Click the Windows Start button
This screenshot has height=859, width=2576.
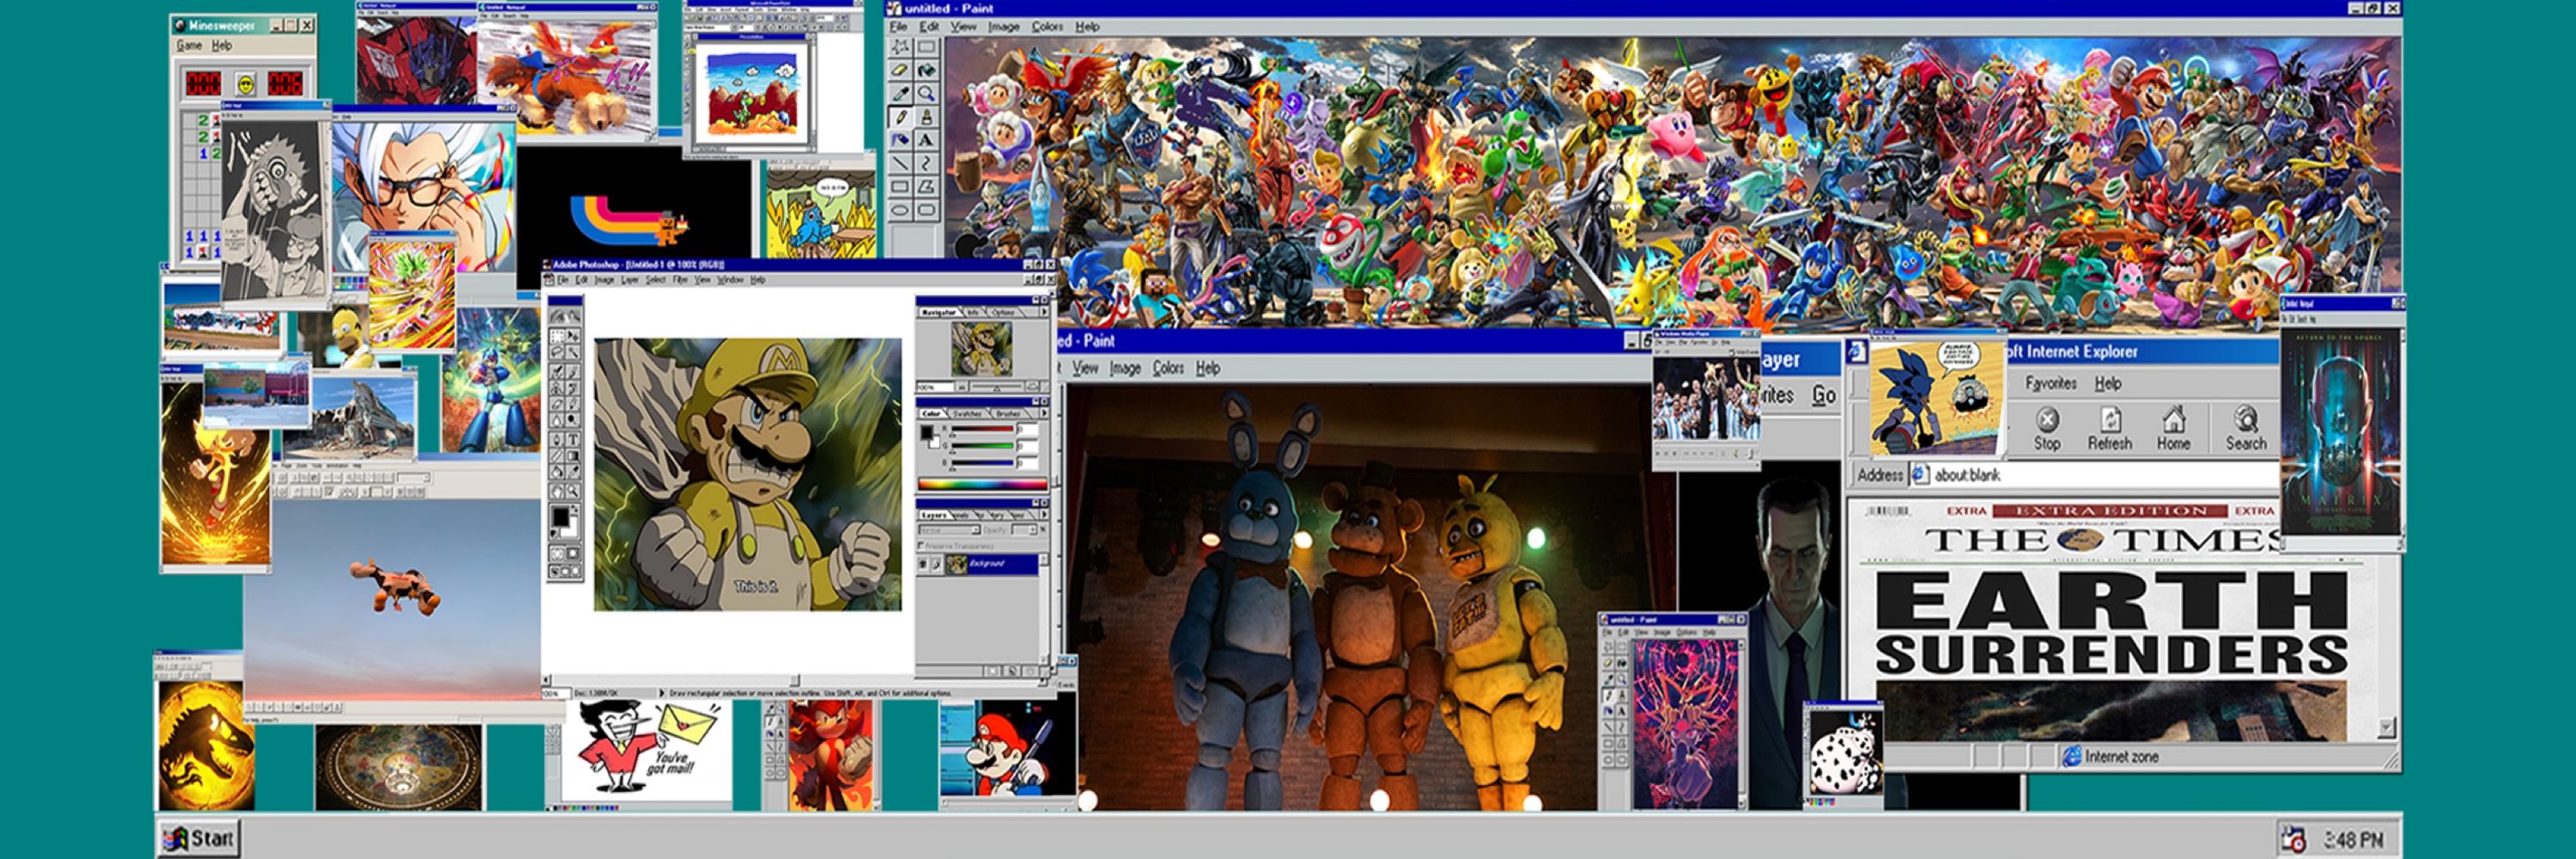click(199, 838)
